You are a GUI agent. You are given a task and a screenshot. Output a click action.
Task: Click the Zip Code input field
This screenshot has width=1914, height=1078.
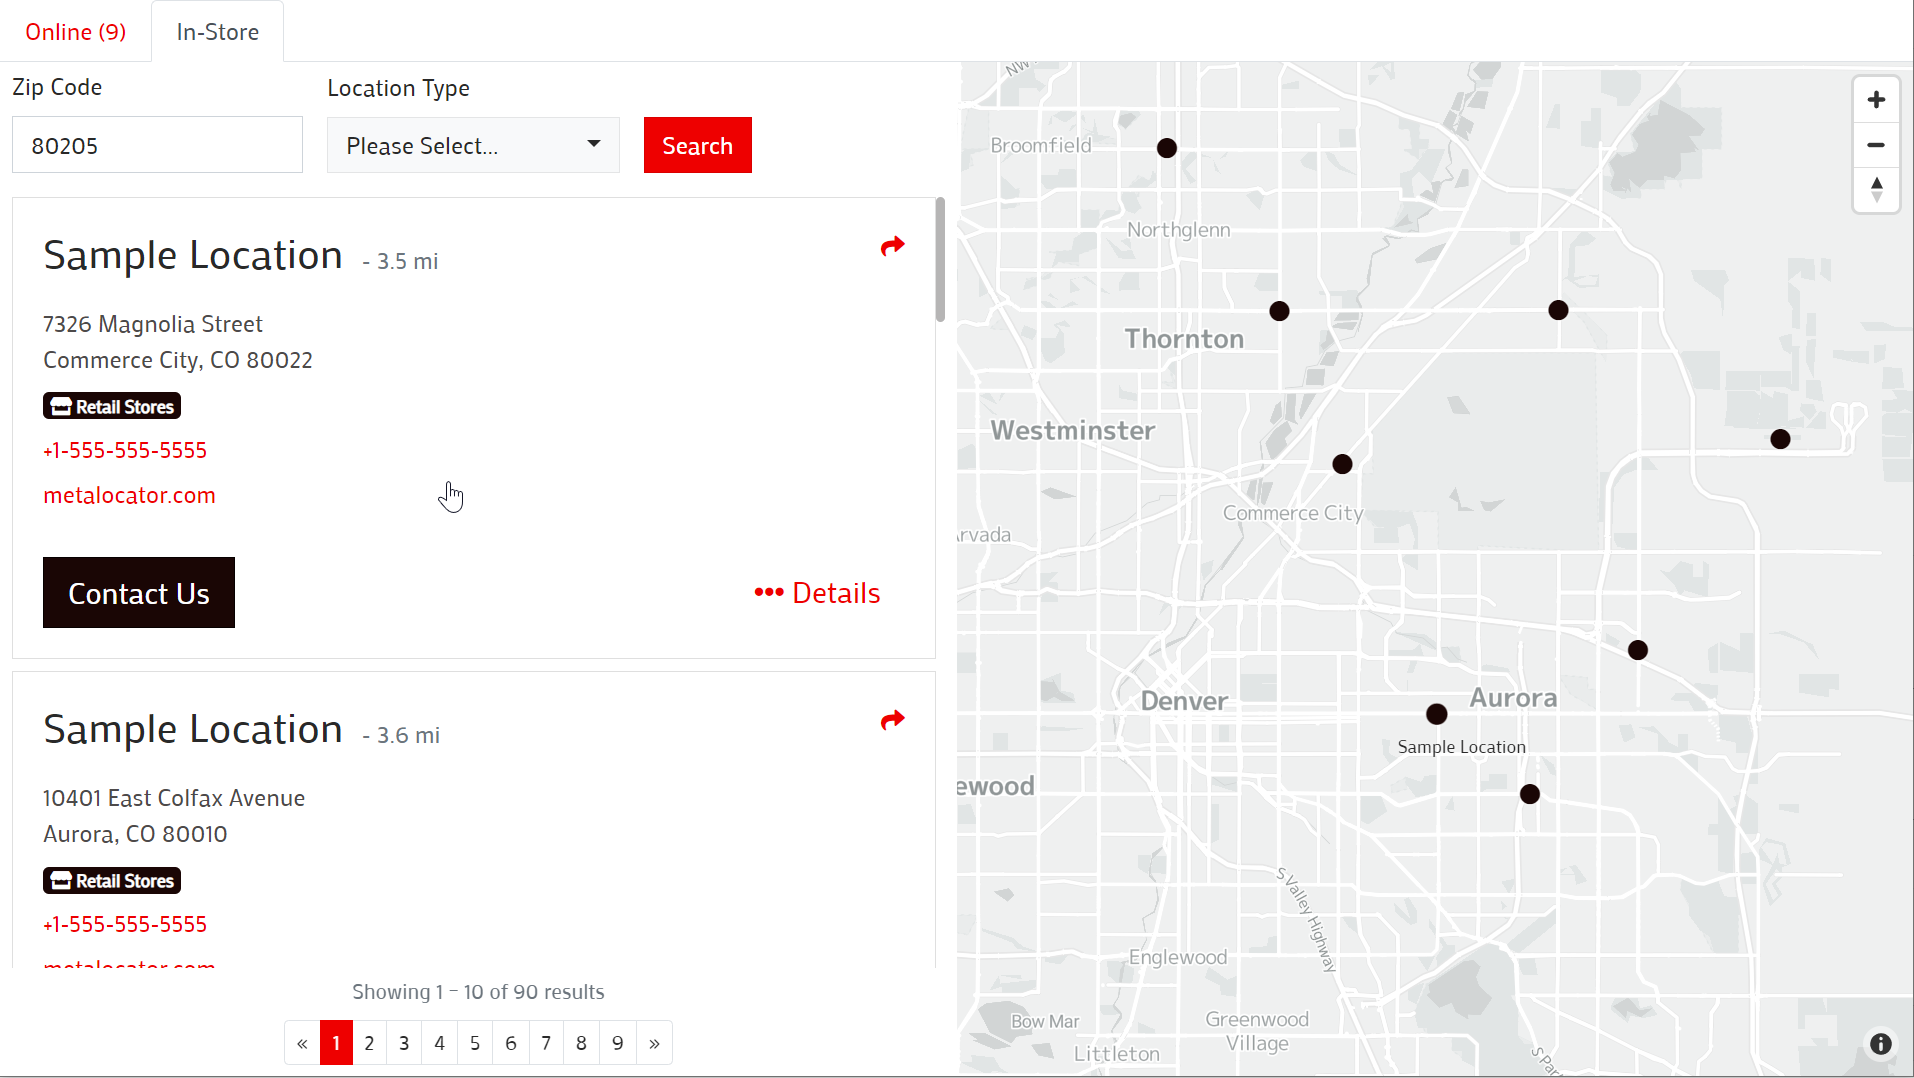(157, 144)
